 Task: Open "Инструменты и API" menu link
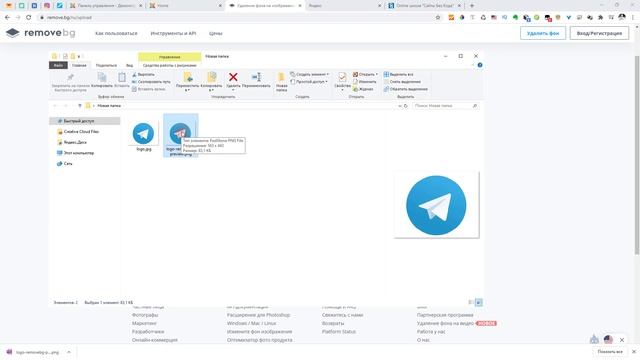(x=173, y=33)
